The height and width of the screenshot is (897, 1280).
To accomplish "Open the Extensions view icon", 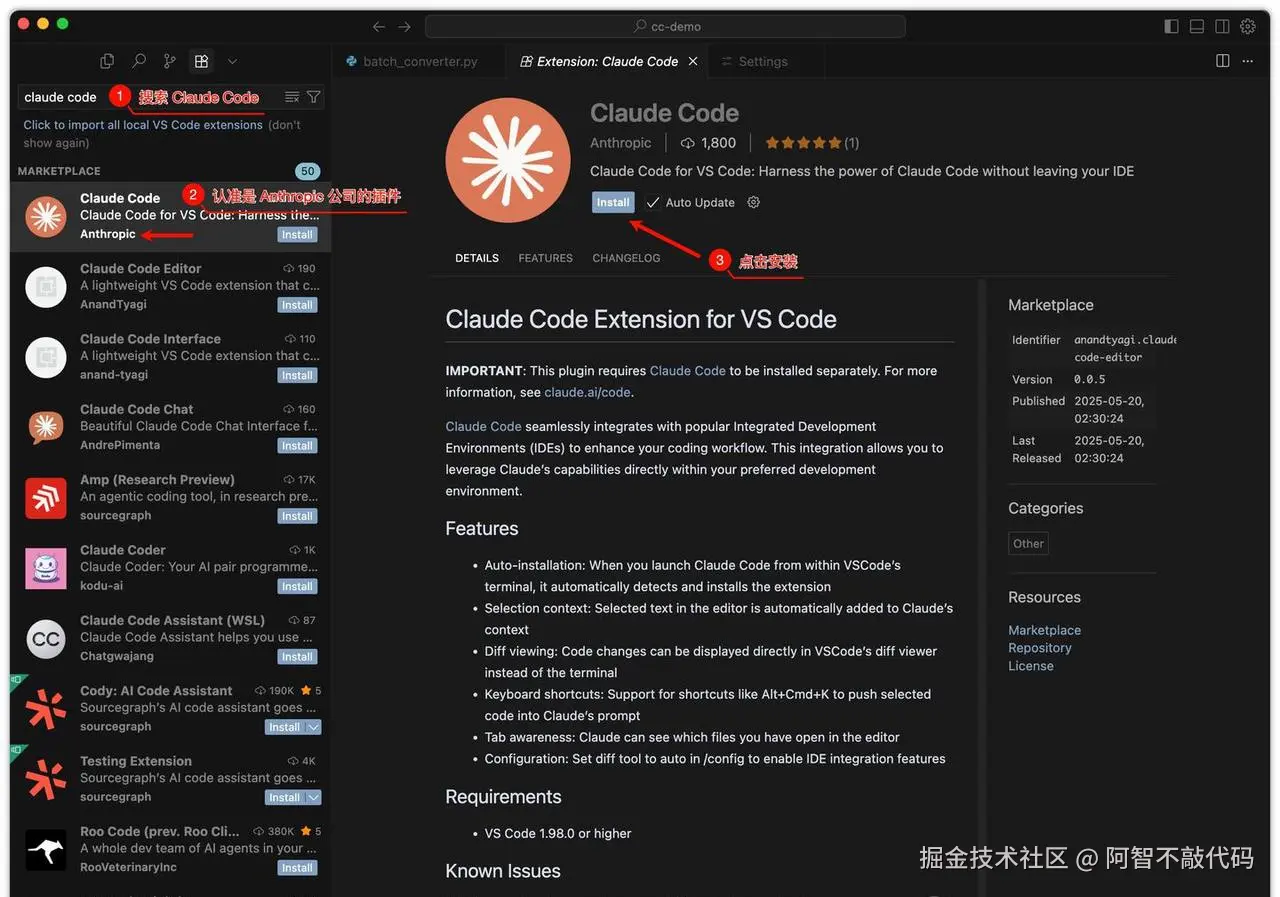I will (202, 61).
